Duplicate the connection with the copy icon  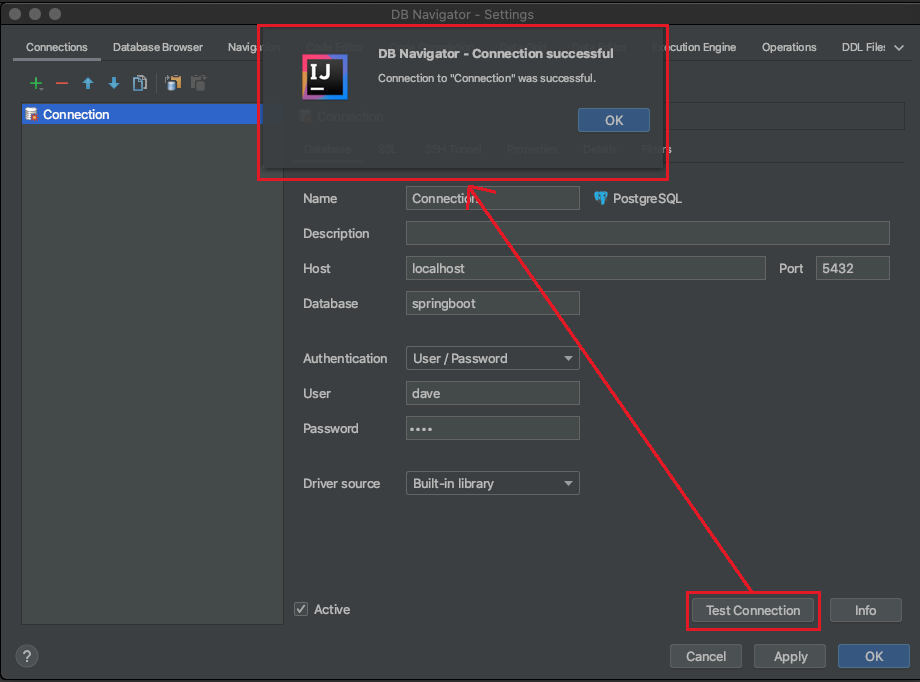click(x=140, y=83)
